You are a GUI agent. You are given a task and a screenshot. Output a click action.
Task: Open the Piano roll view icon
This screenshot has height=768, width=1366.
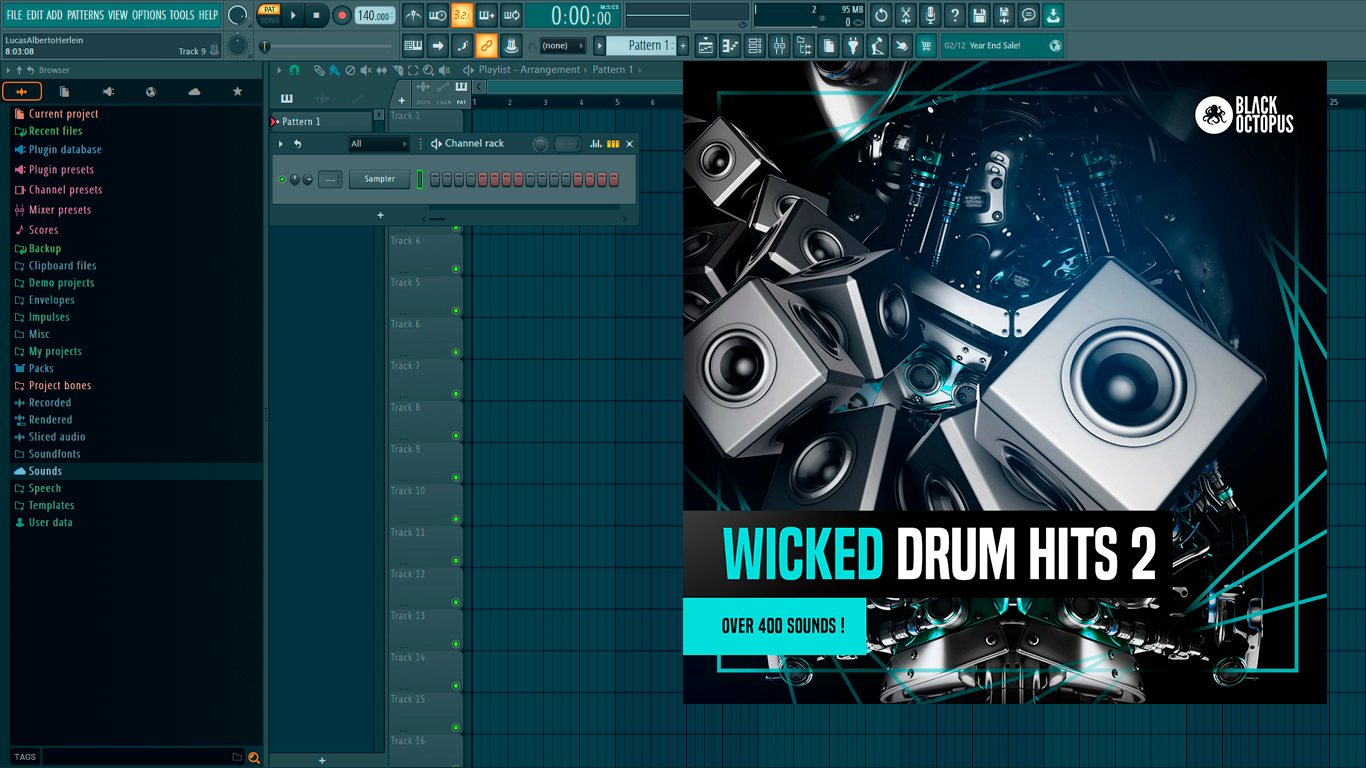point(730,45)
